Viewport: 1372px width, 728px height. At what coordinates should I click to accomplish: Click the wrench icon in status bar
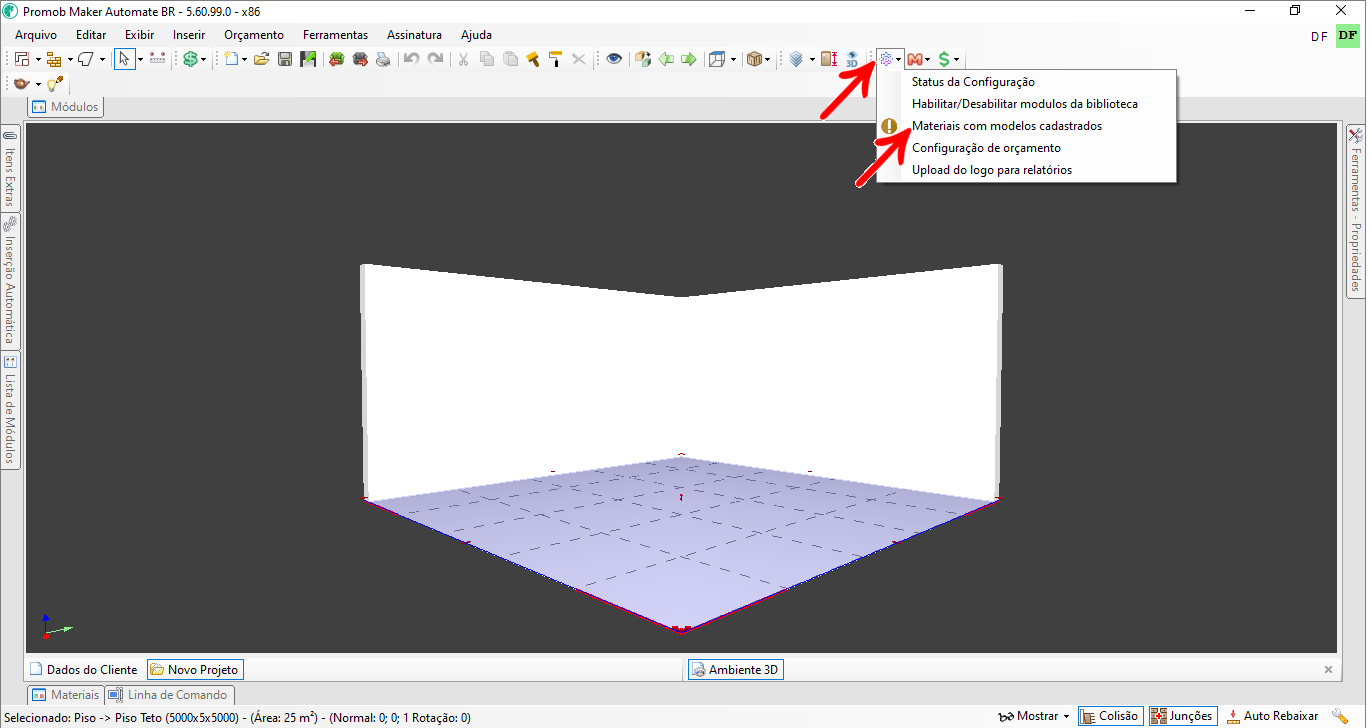click(1340, 716)
